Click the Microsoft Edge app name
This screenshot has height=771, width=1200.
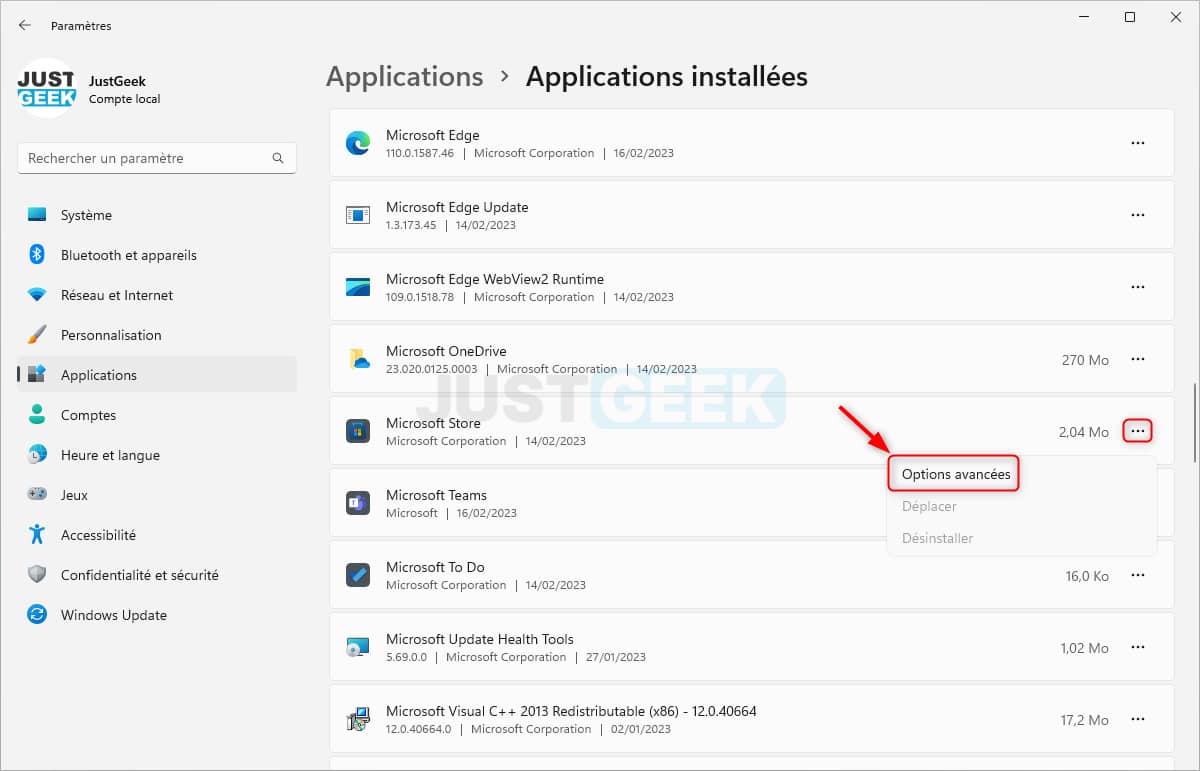[x=433, y=135]
